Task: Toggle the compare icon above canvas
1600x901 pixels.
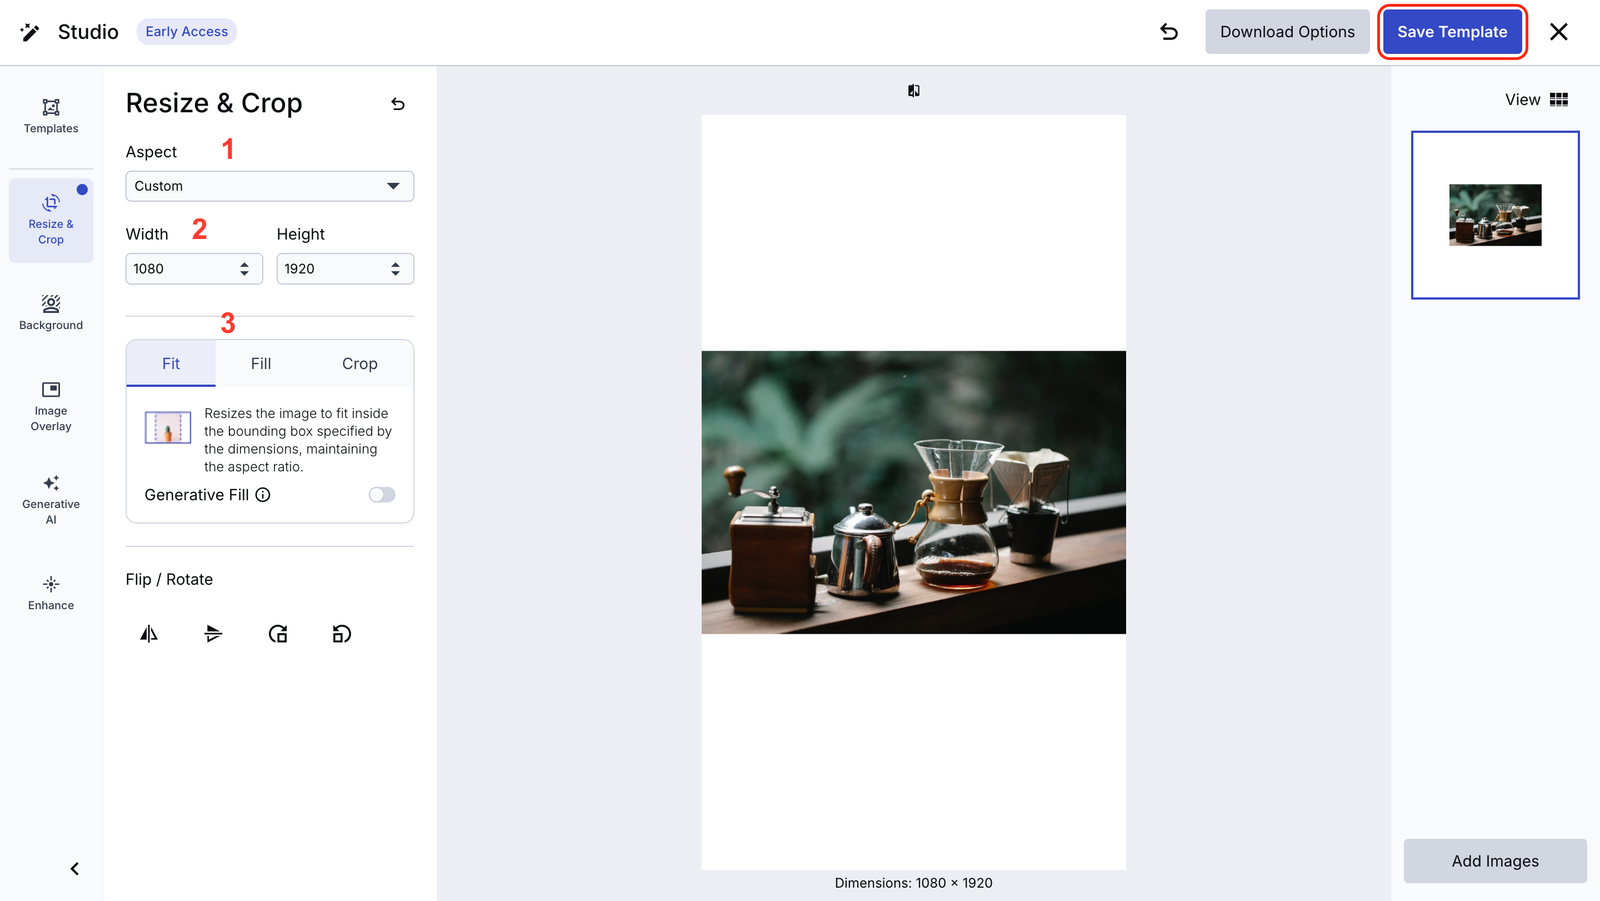Action: click(914, 91)
